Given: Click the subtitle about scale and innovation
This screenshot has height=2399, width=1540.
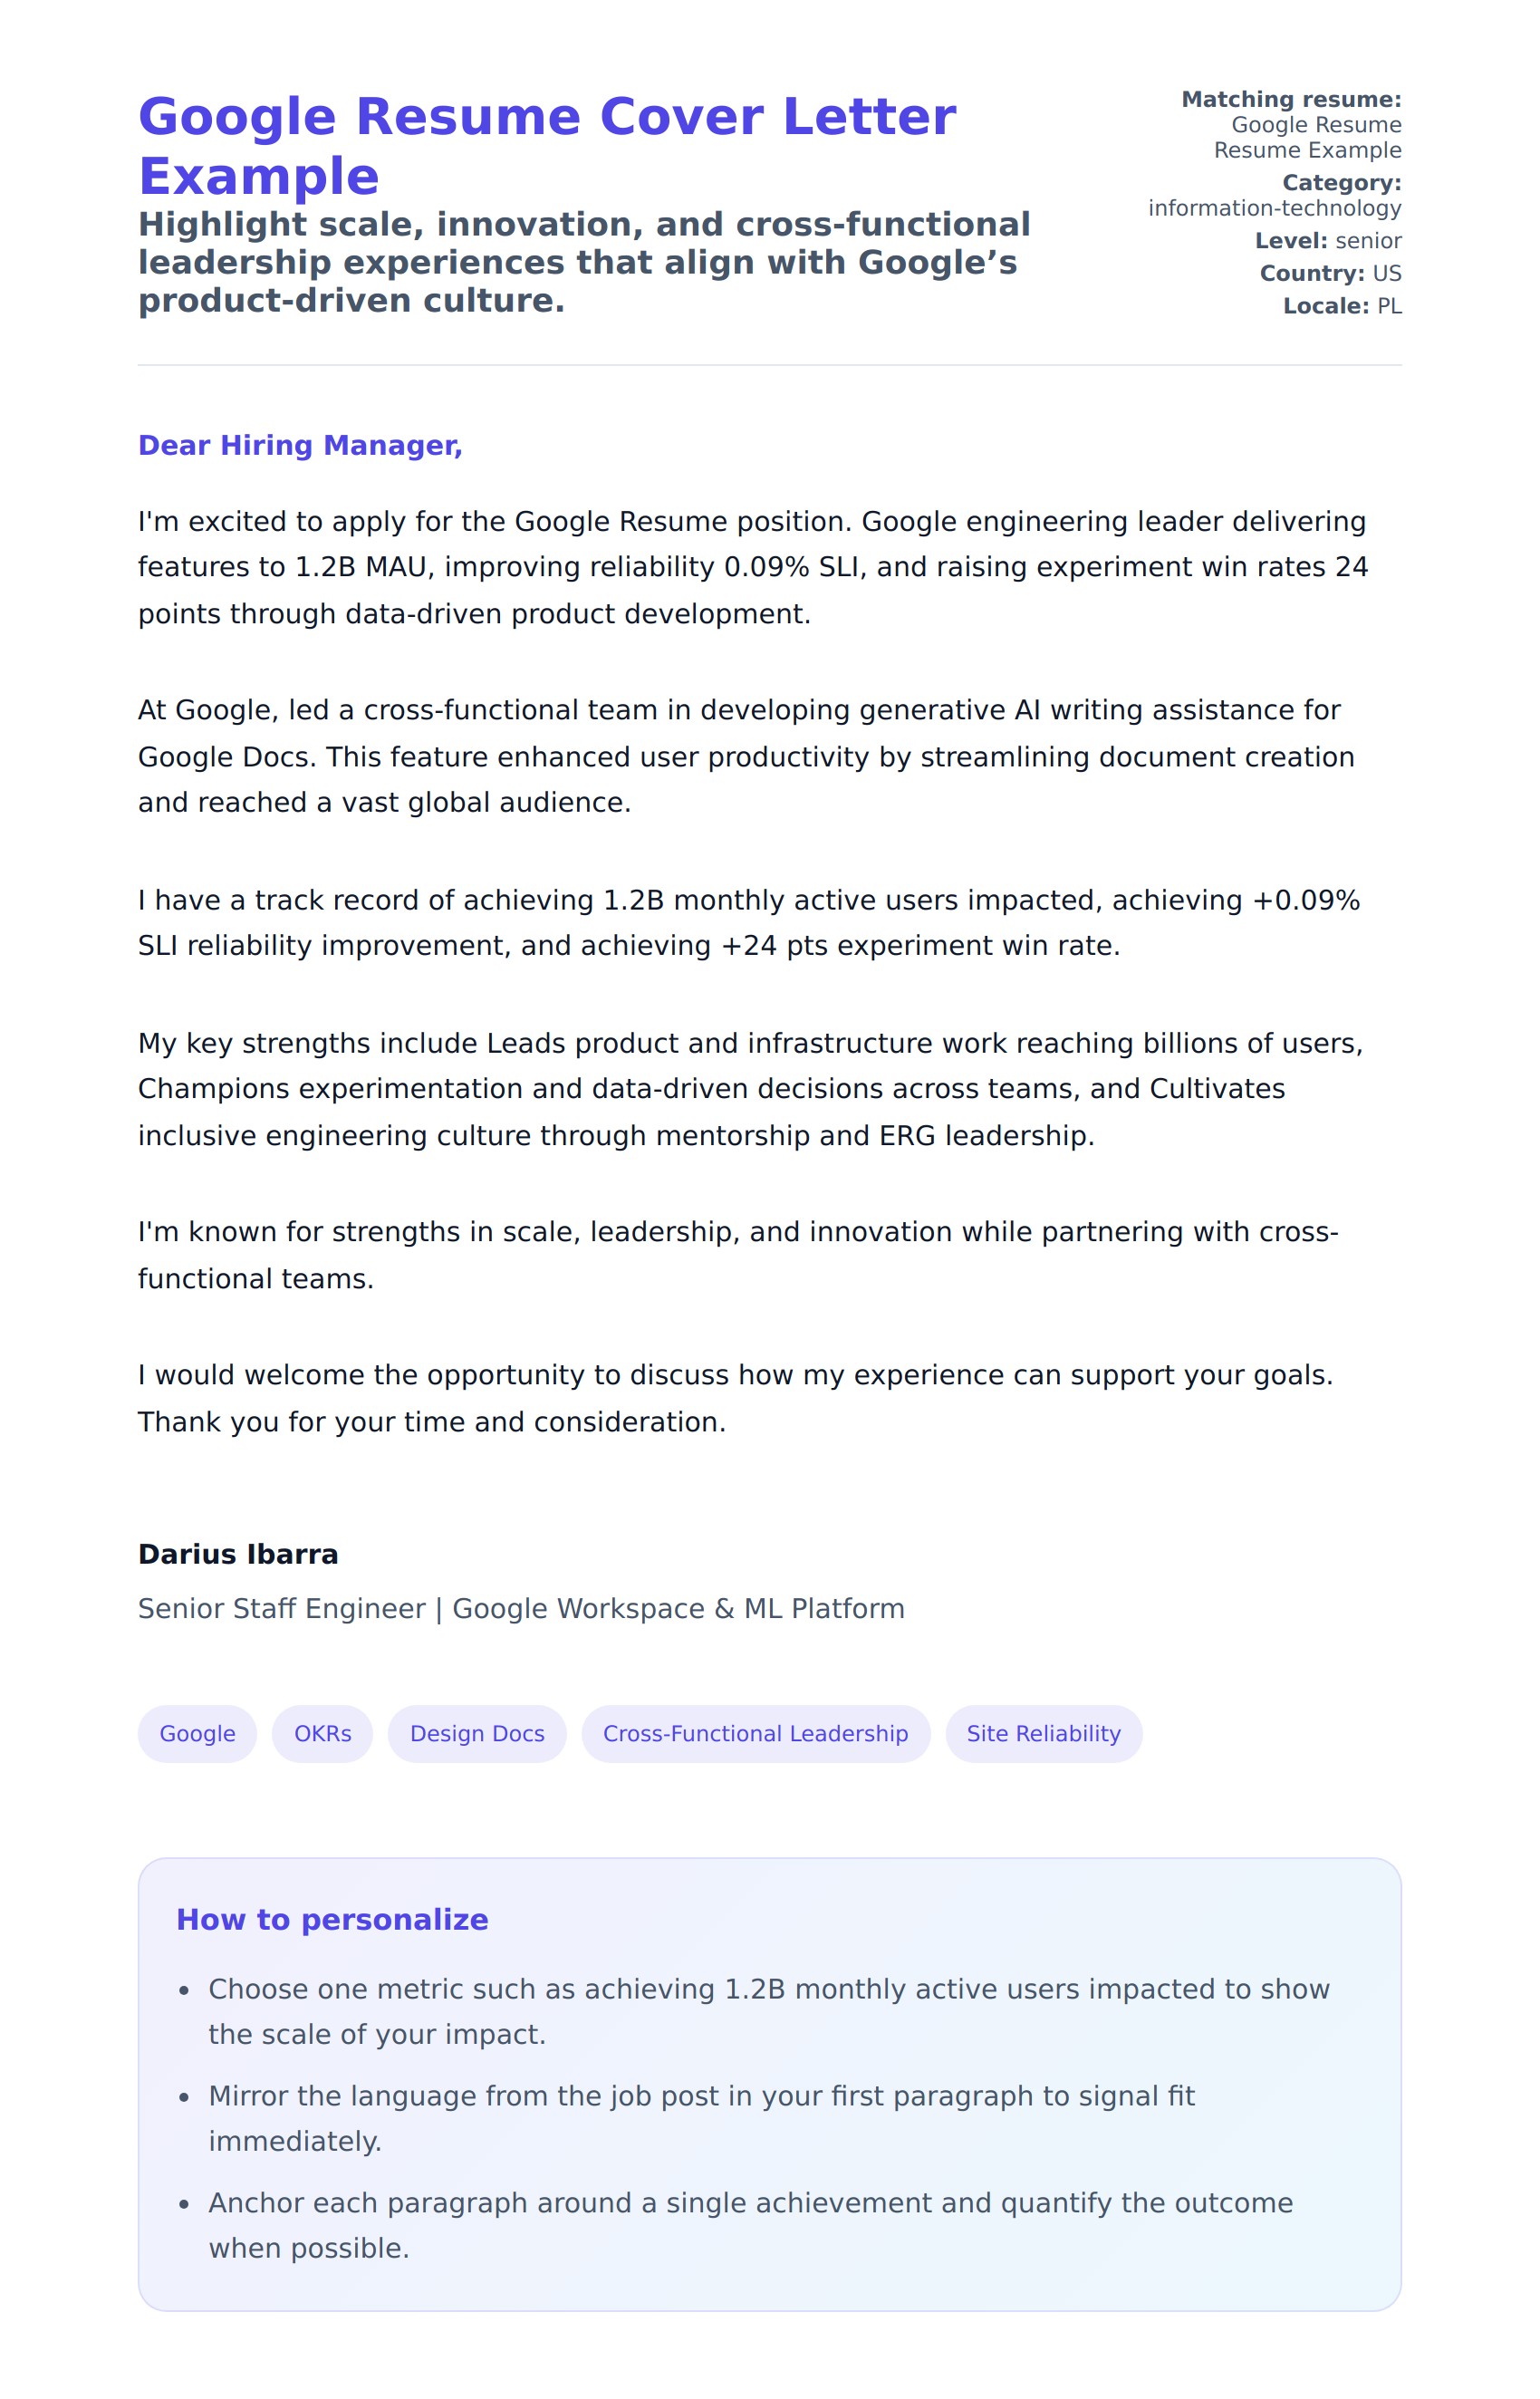Looking at the screenshot, I should (x=583, y=262).
